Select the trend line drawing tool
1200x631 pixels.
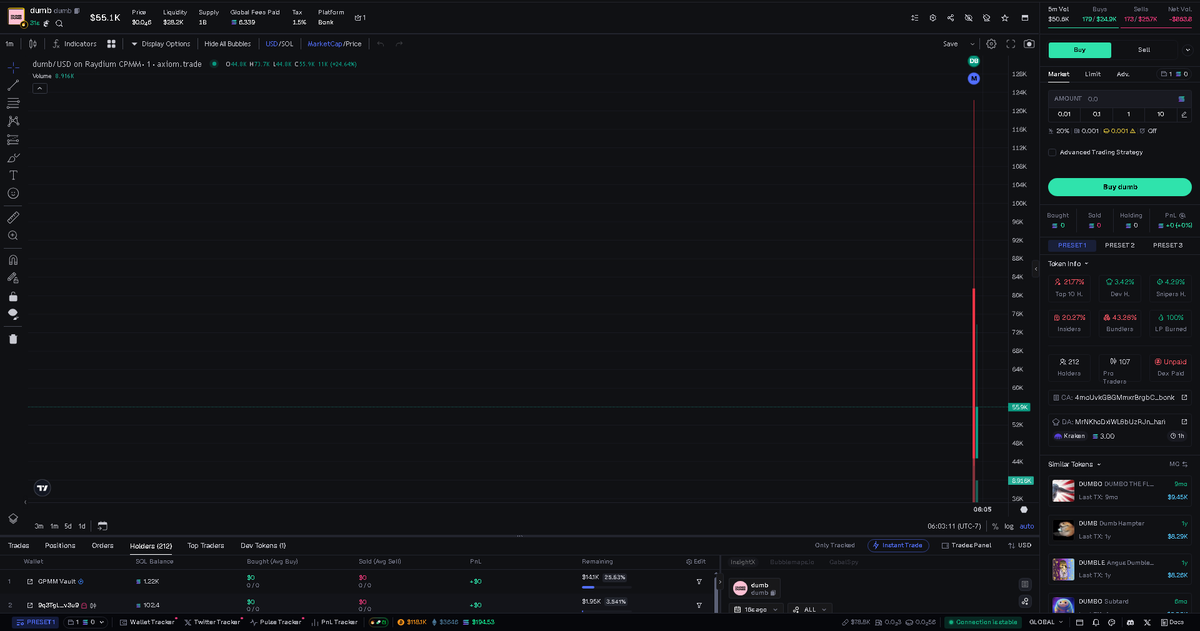13,85
